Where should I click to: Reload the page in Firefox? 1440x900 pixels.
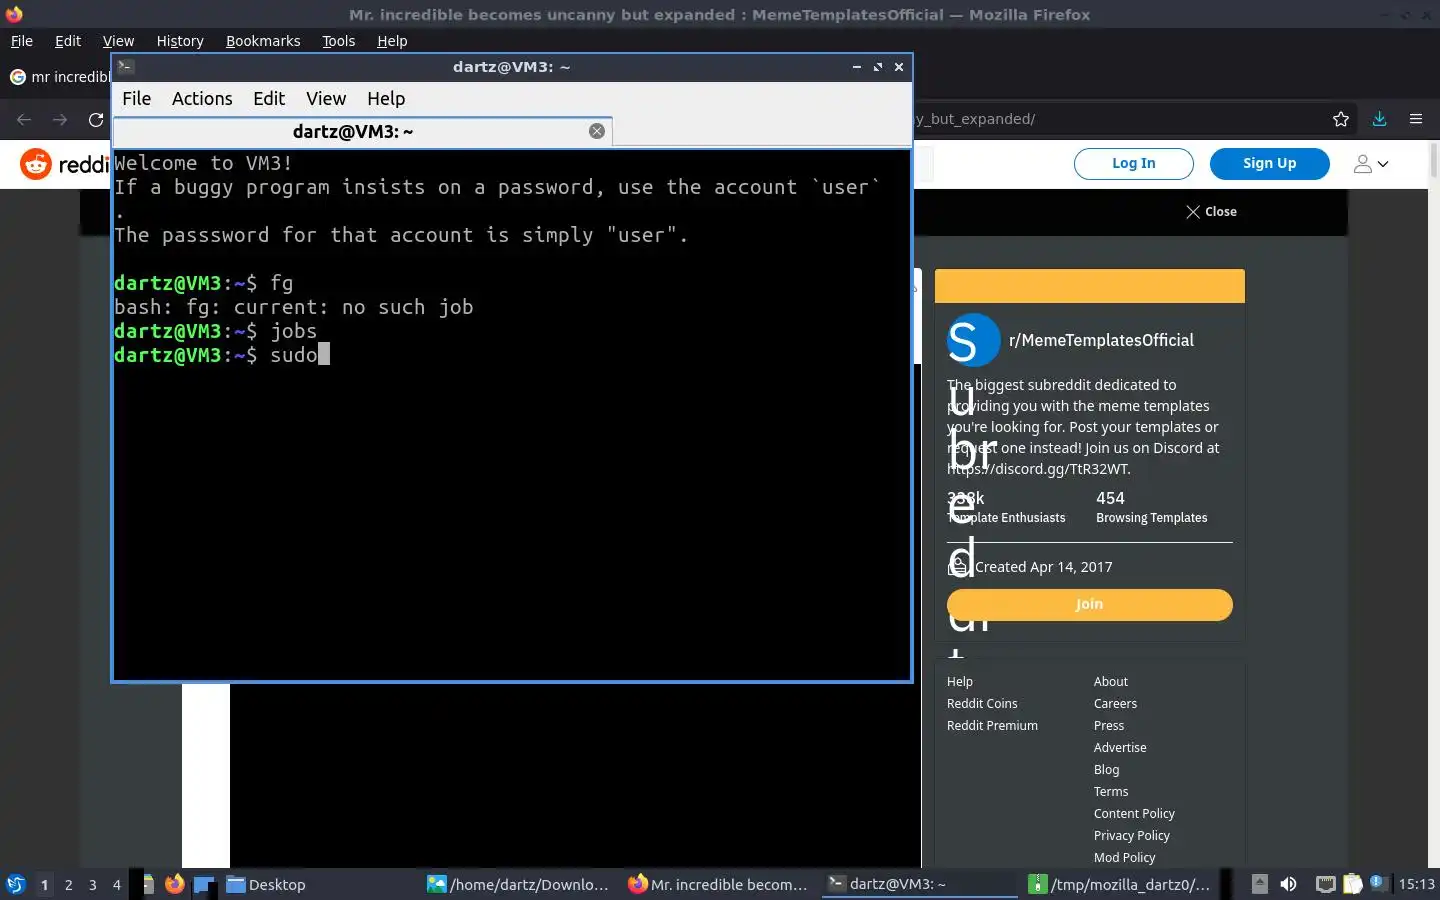coord(96,119)
